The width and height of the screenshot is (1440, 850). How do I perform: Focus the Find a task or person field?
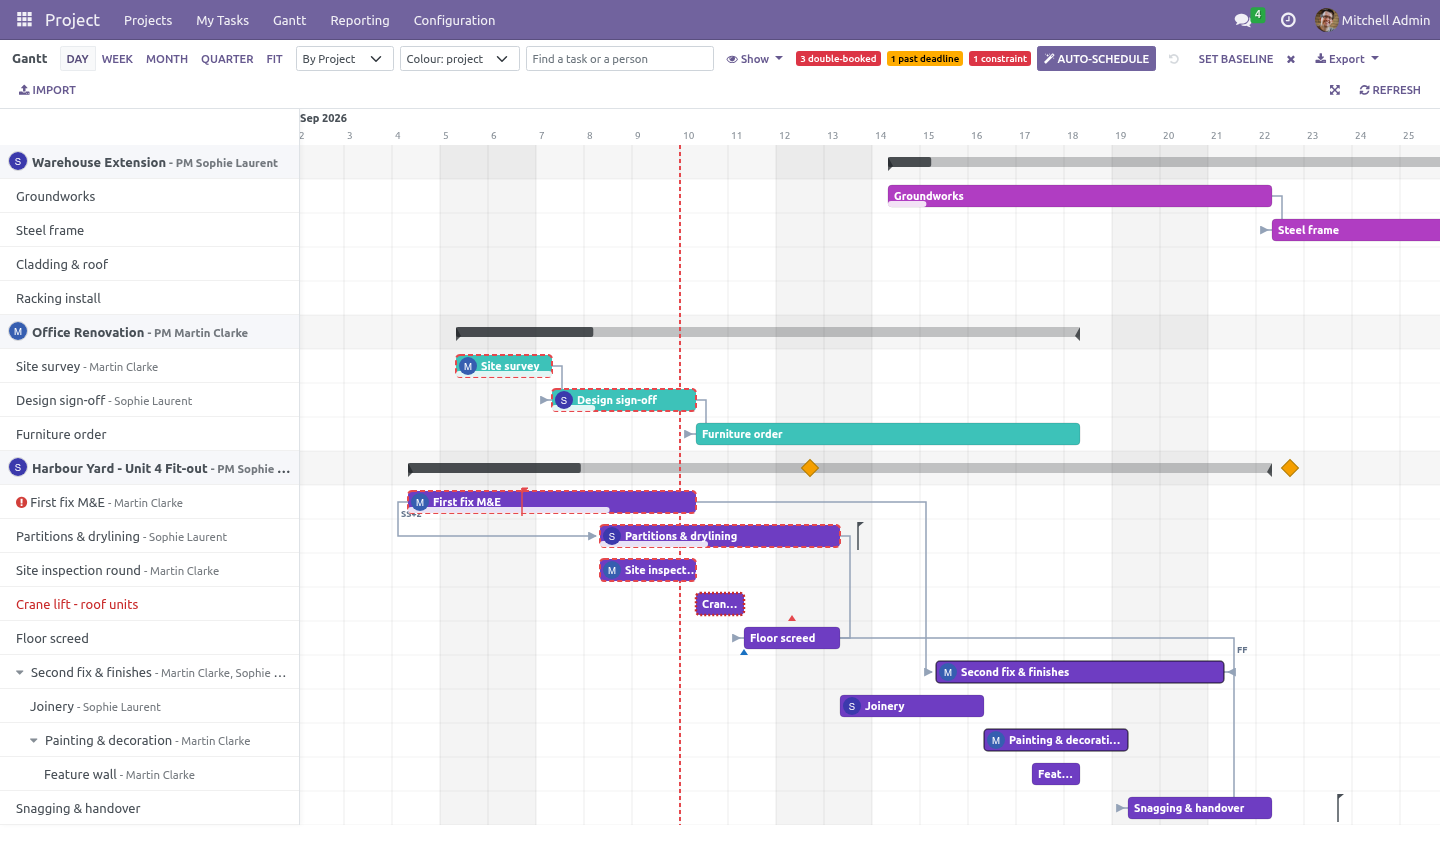tap(620, 59)
